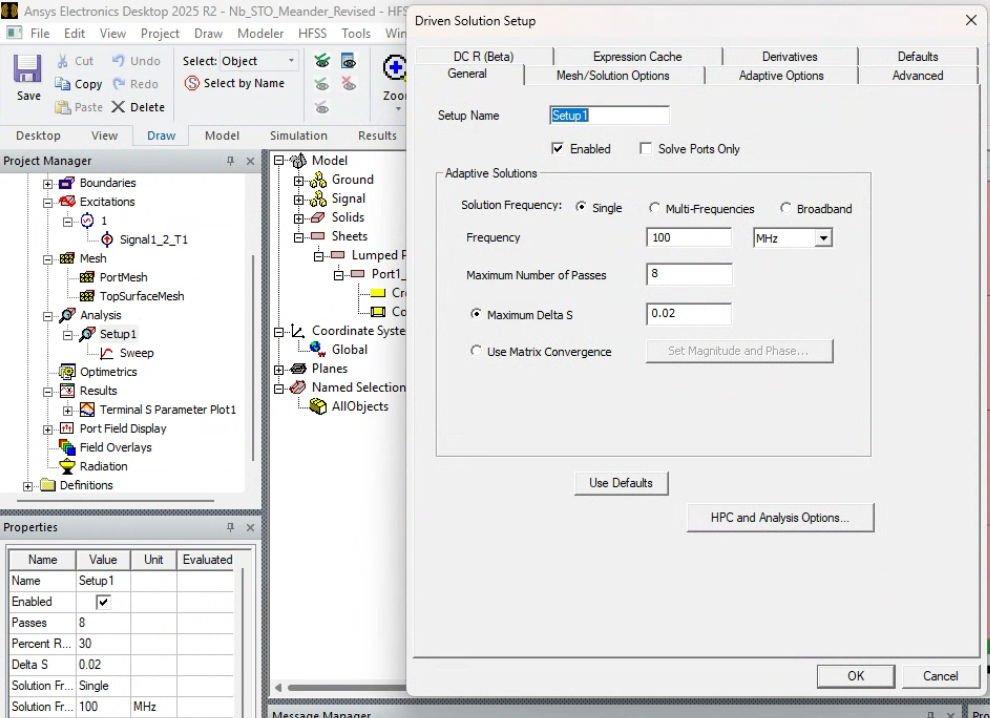
Task: Click the TopSurfaceMesh mesh icon
Action: coord(87,296)
